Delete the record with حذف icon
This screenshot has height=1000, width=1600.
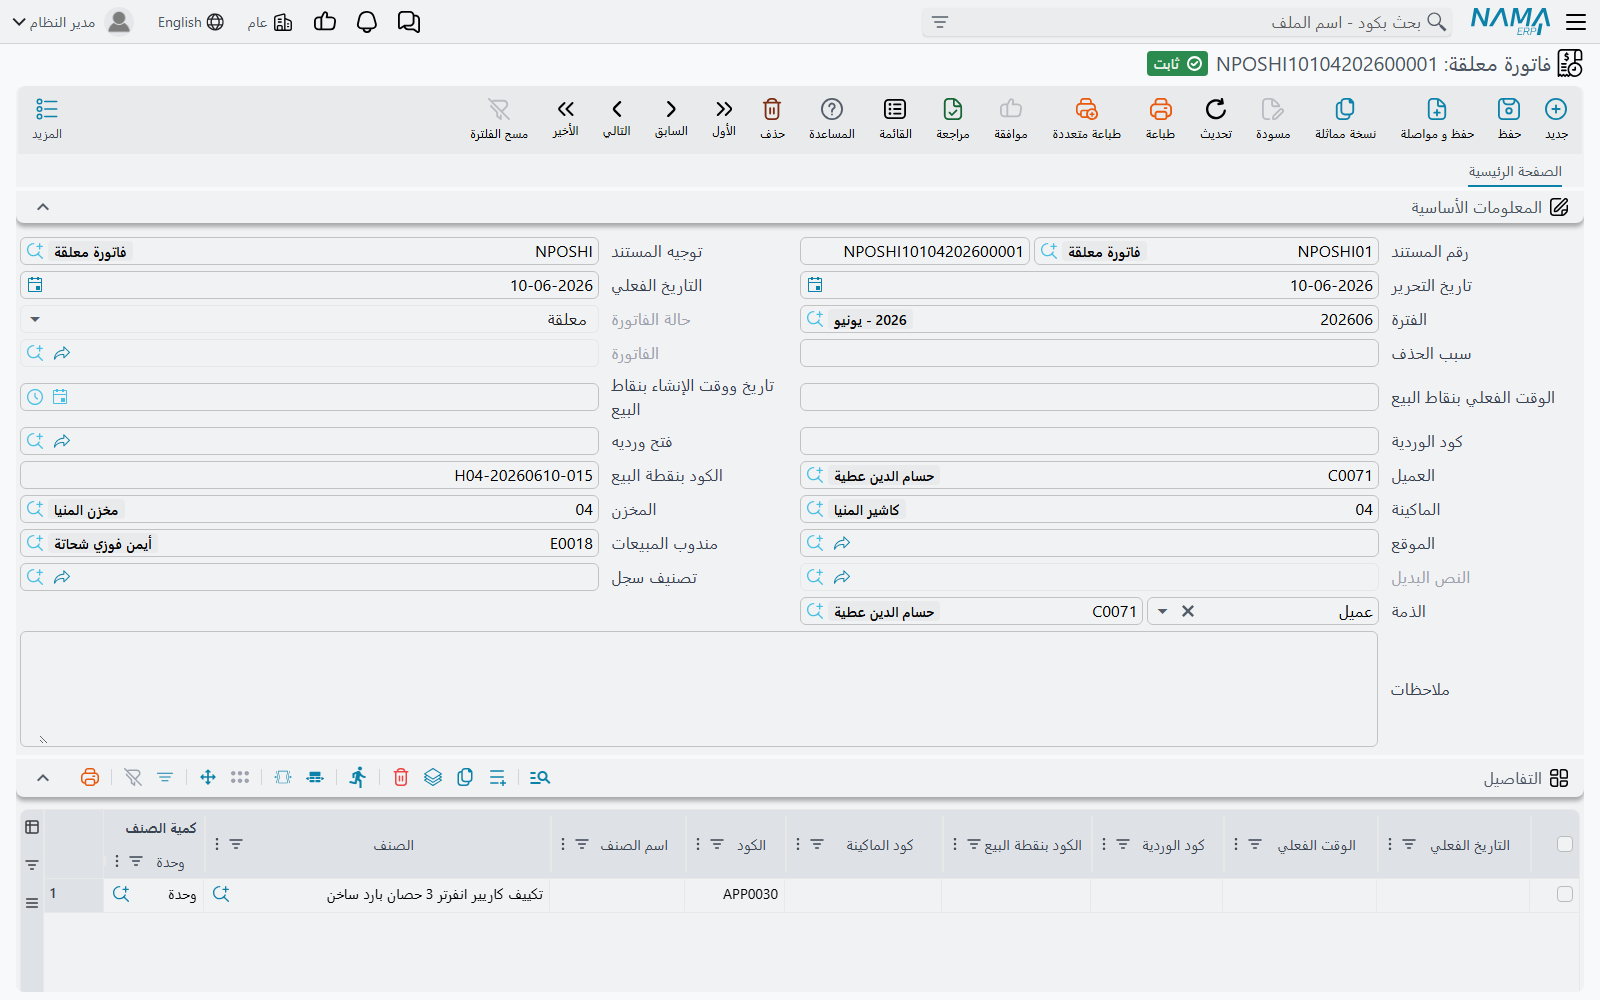tap(772, 118)
